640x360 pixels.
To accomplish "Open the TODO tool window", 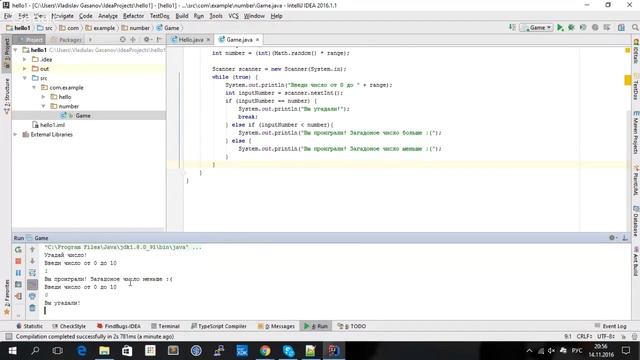I will (352, 326).
